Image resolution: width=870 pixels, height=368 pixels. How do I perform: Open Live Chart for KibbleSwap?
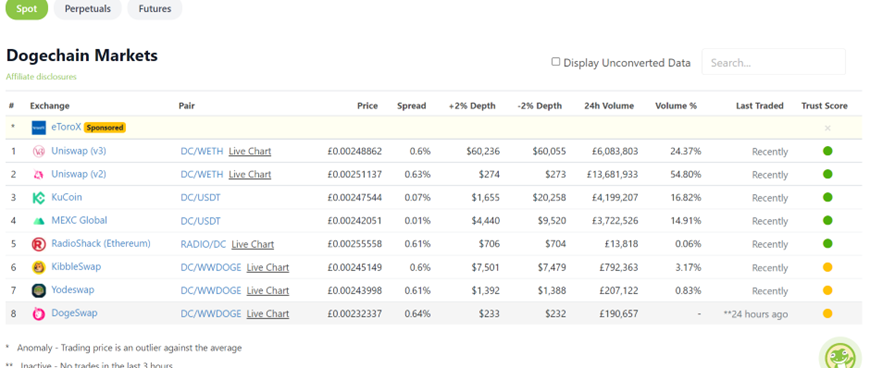(x=268, y=268)
